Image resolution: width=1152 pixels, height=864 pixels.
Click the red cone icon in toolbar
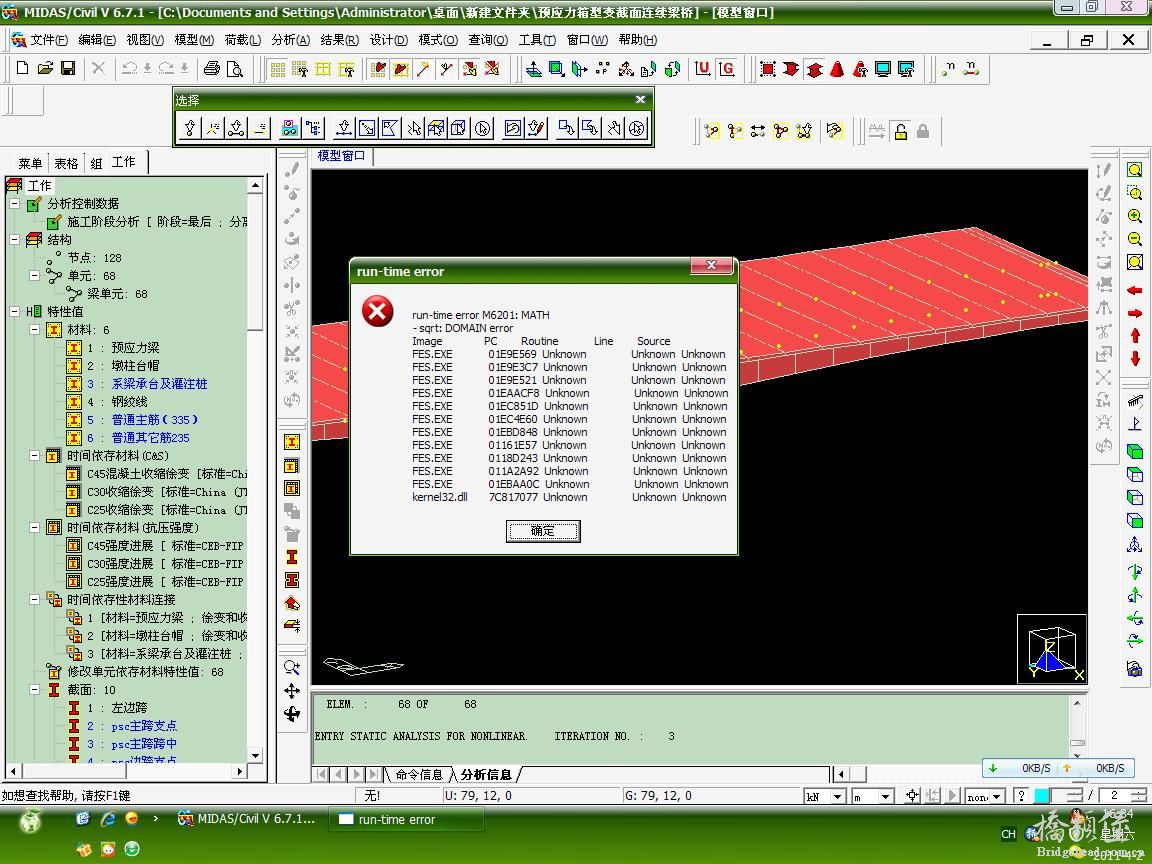(837, 68)
